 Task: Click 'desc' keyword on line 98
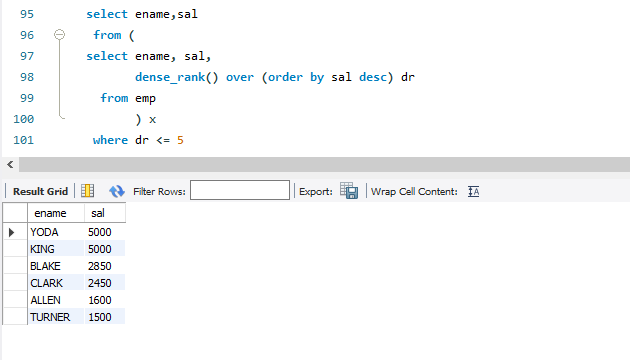(x=372, y=77)
